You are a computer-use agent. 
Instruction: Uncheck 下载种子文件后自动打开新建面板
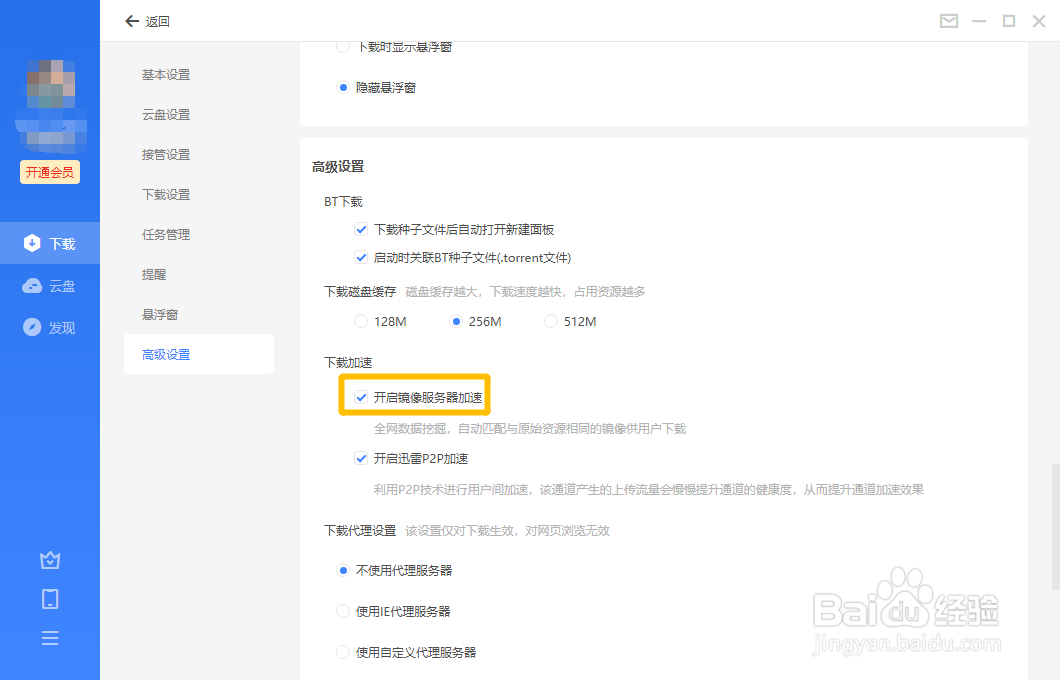coord(361,229)
